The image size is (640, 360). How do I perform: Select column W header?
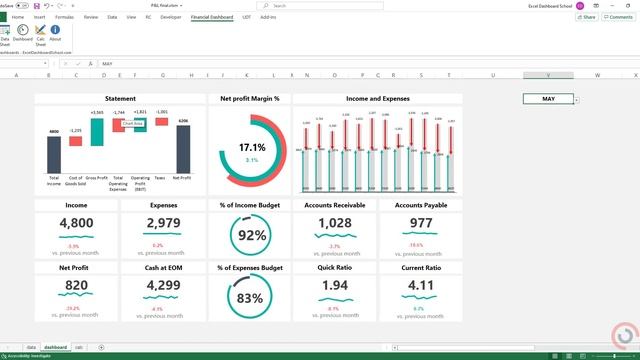point(597,75)
